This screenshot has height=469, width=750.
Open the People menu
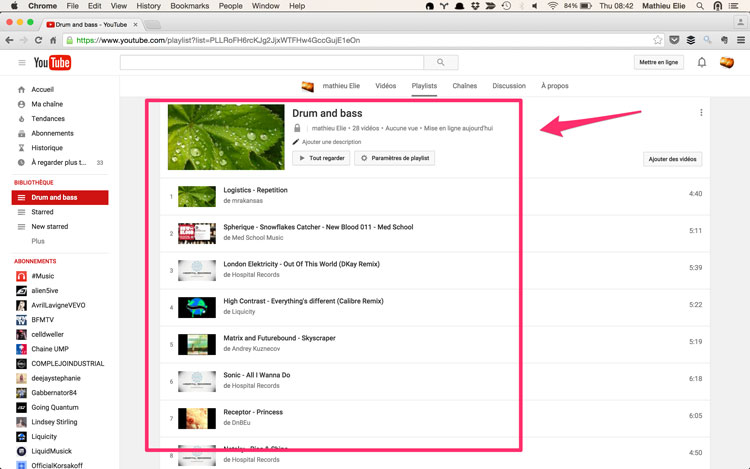tap(231, 6)
